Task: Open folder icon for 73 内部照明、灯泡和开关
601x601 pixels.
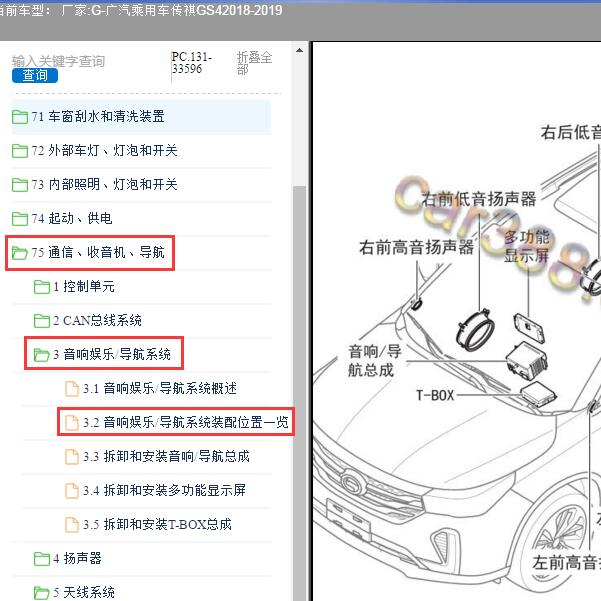Action: coord(20,185)
